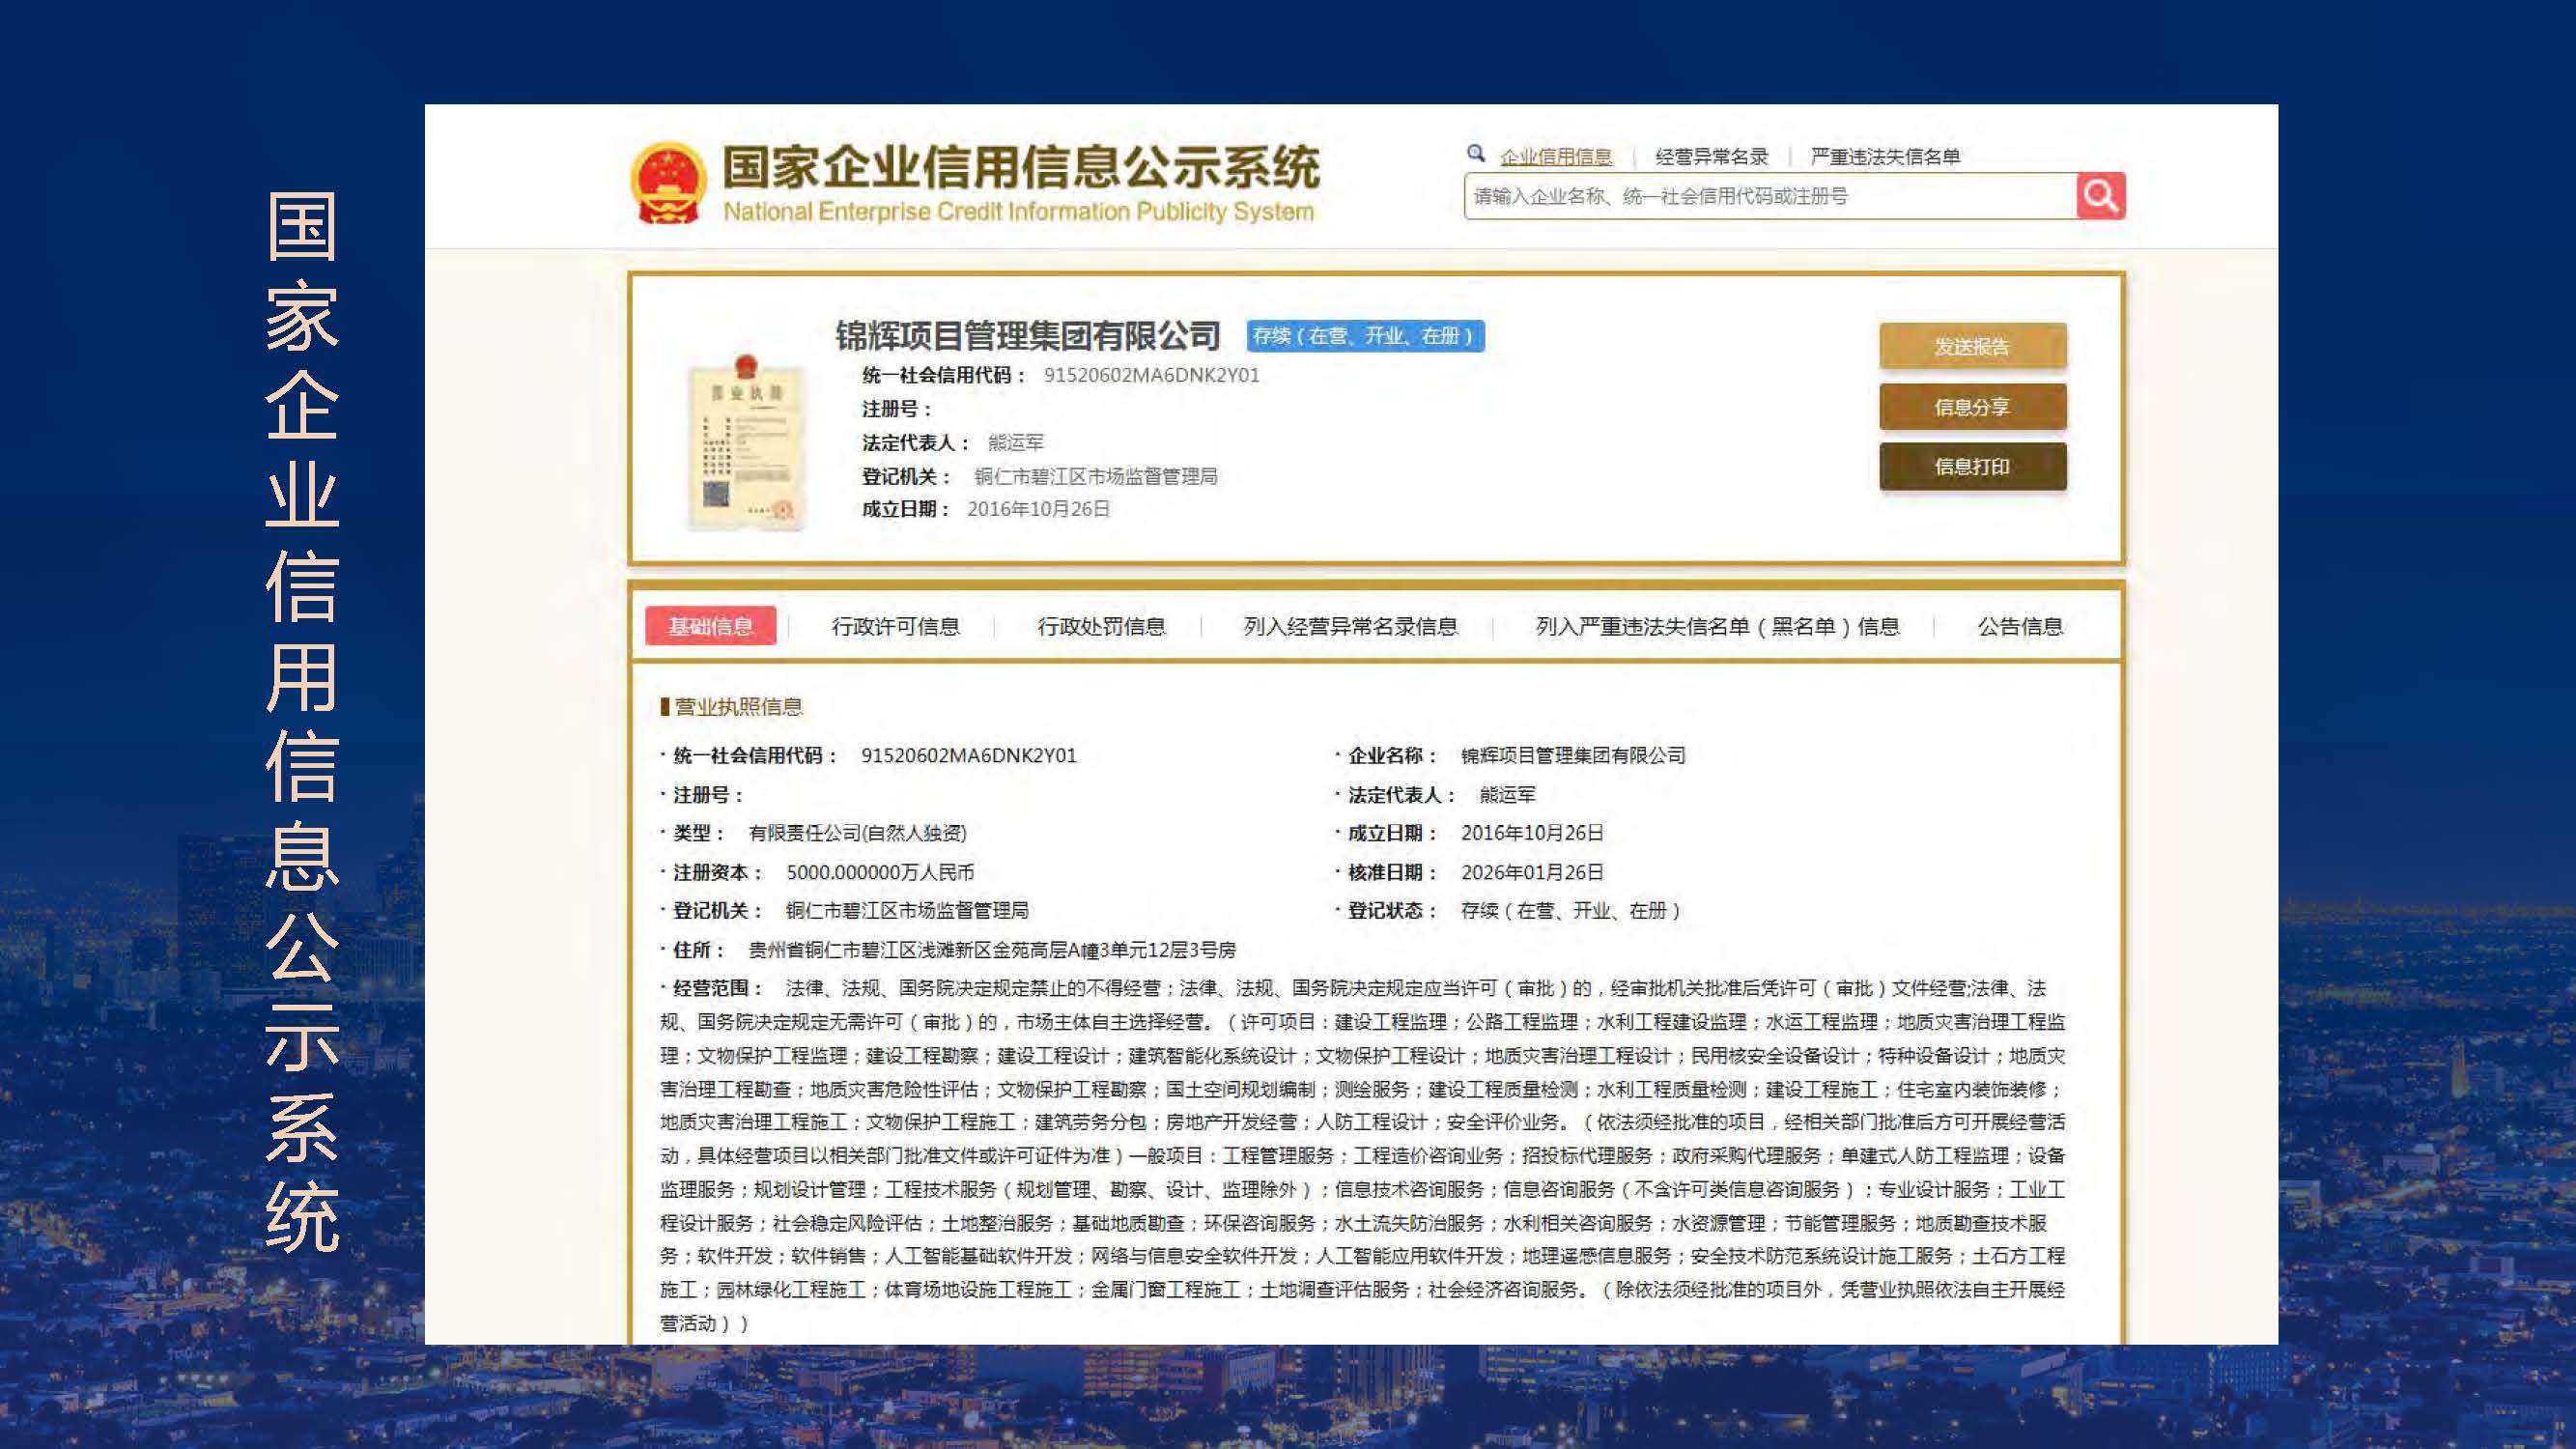
Task: Click the 成立日期 value in license info section
Action: pyautogui.click(x=1532, y=833)
